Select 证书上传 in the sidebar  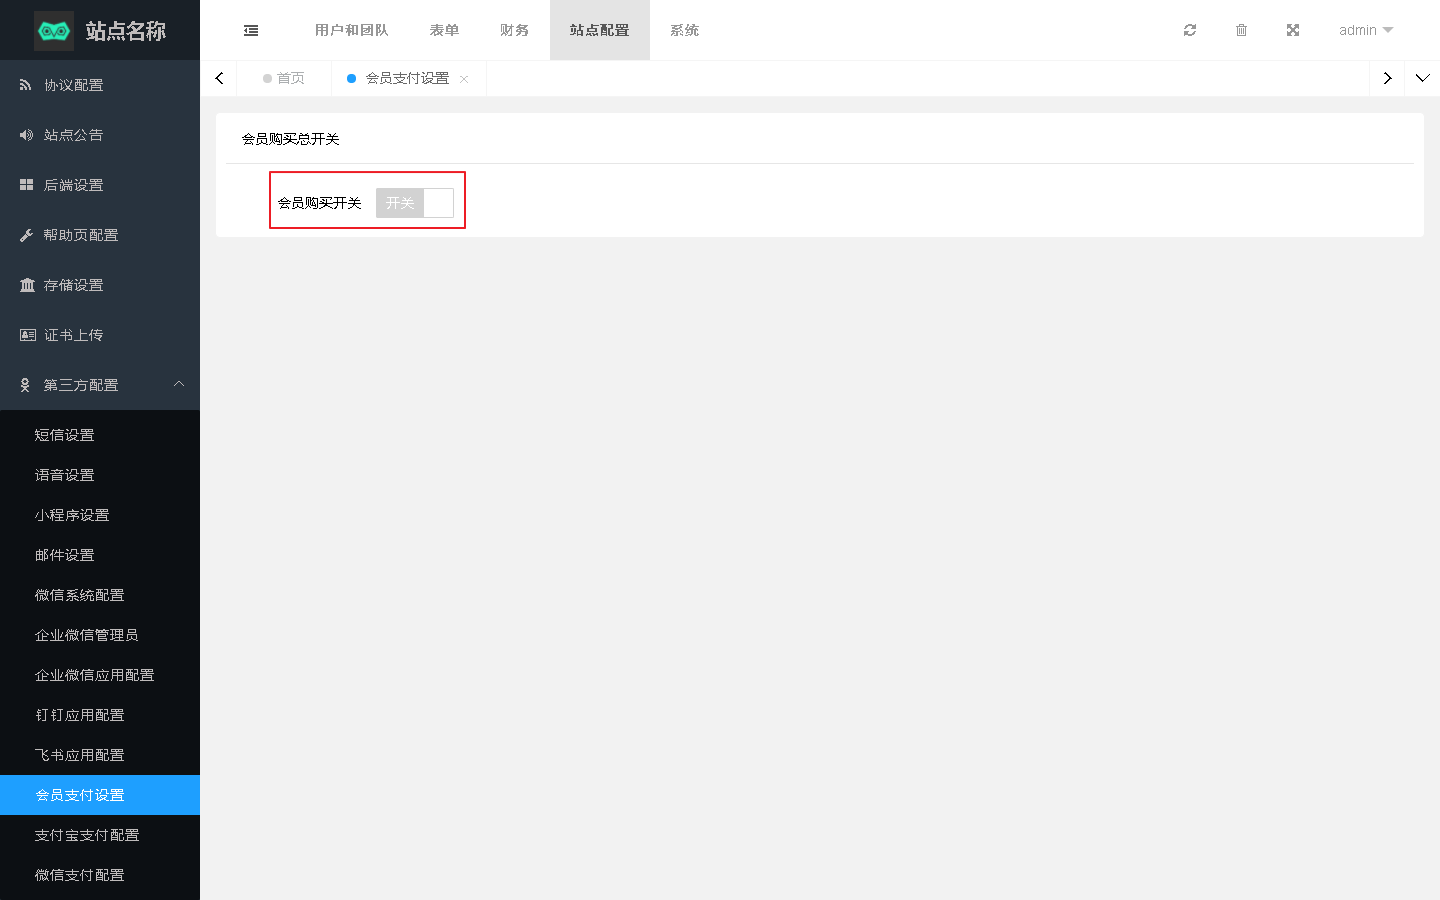click(73, 335)
